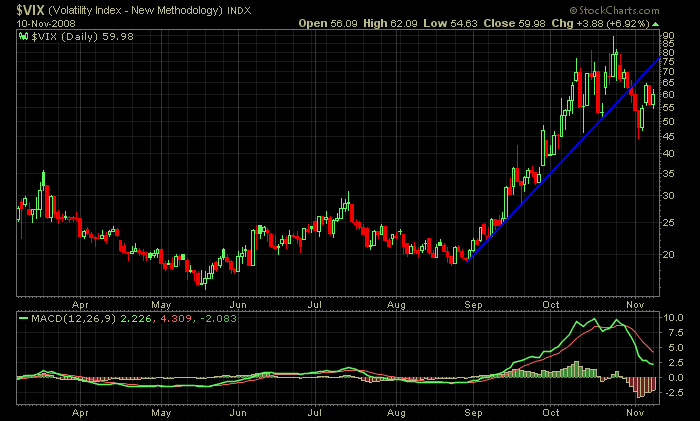Click the '$VIX (Daily) 59.98' legend label
This screenshot has width=700, height=421.
click(83, 37)
